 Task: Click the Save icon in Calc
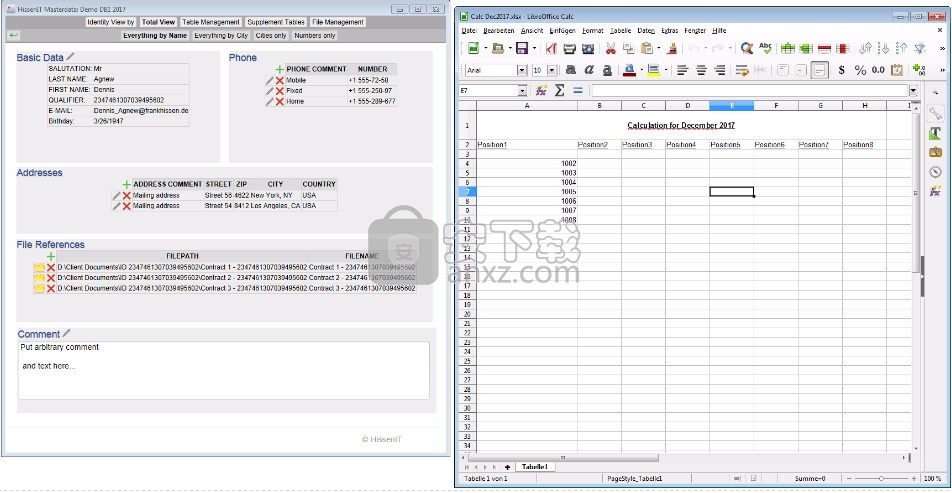pos(521,49)
